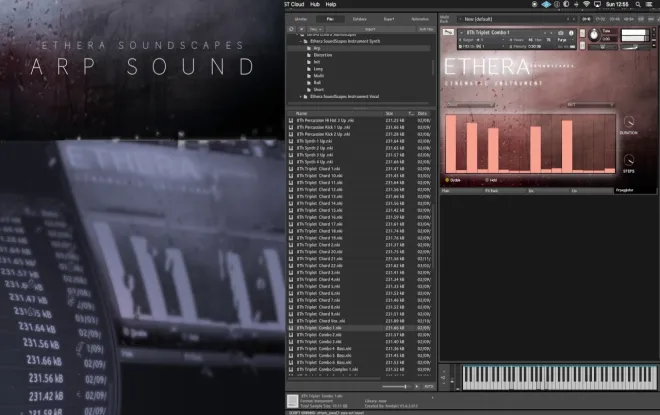
Task: Click the Duration knob
Action: 628,122
